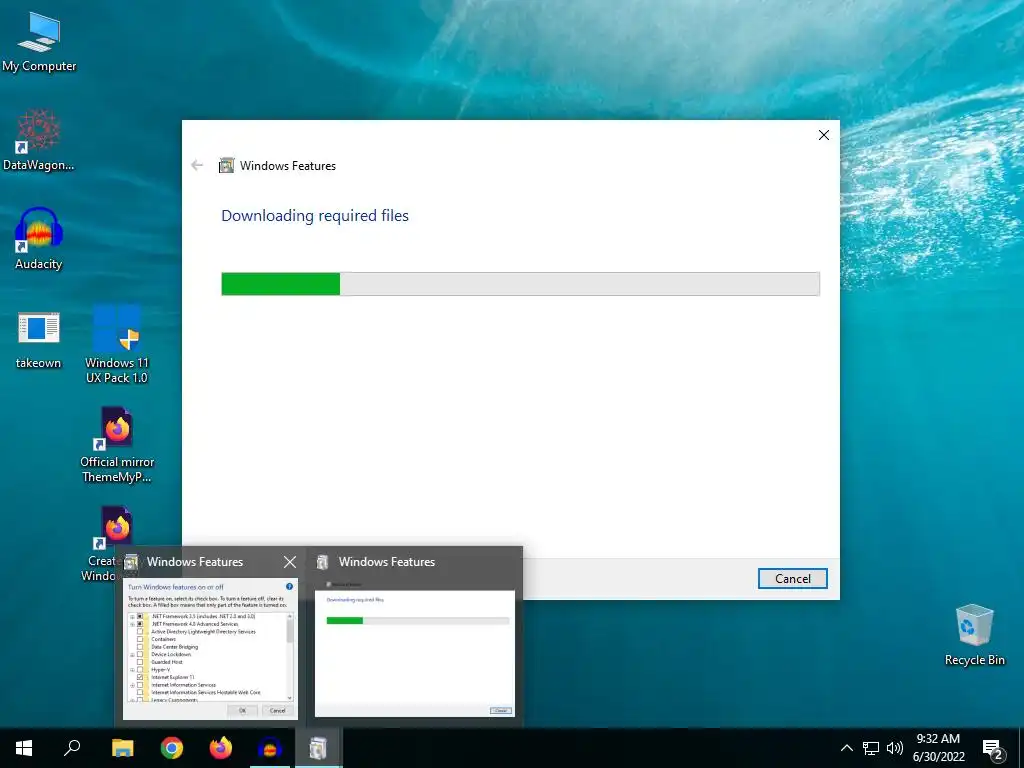Open network status tray icon
This screenshot has height=768, width=1024.
click(871, 748)
